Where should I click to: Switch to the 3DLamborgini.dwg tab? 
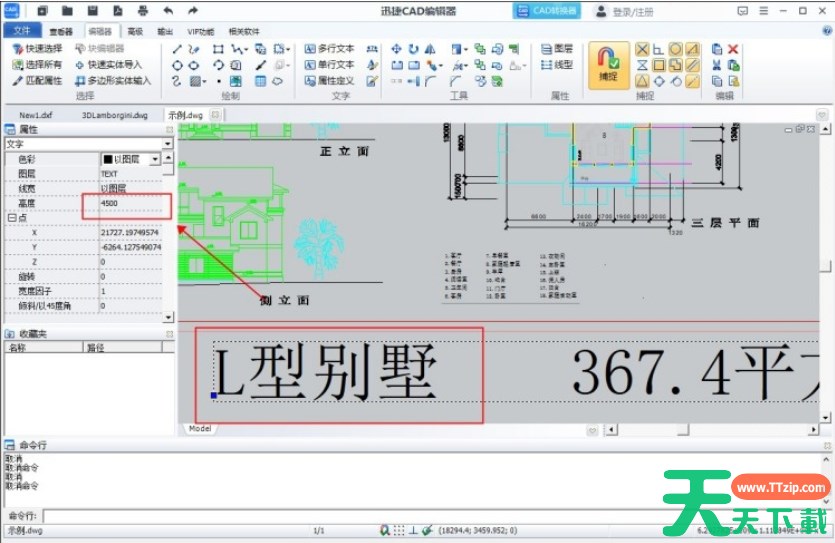tap(114, 115)
